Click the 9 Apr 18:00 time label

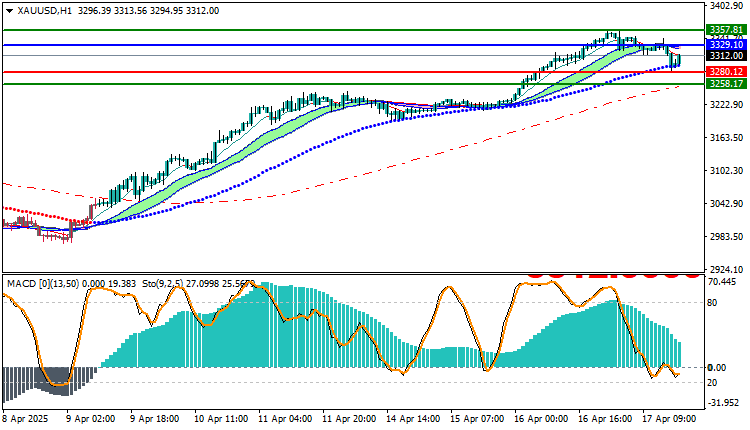point(154,419)
